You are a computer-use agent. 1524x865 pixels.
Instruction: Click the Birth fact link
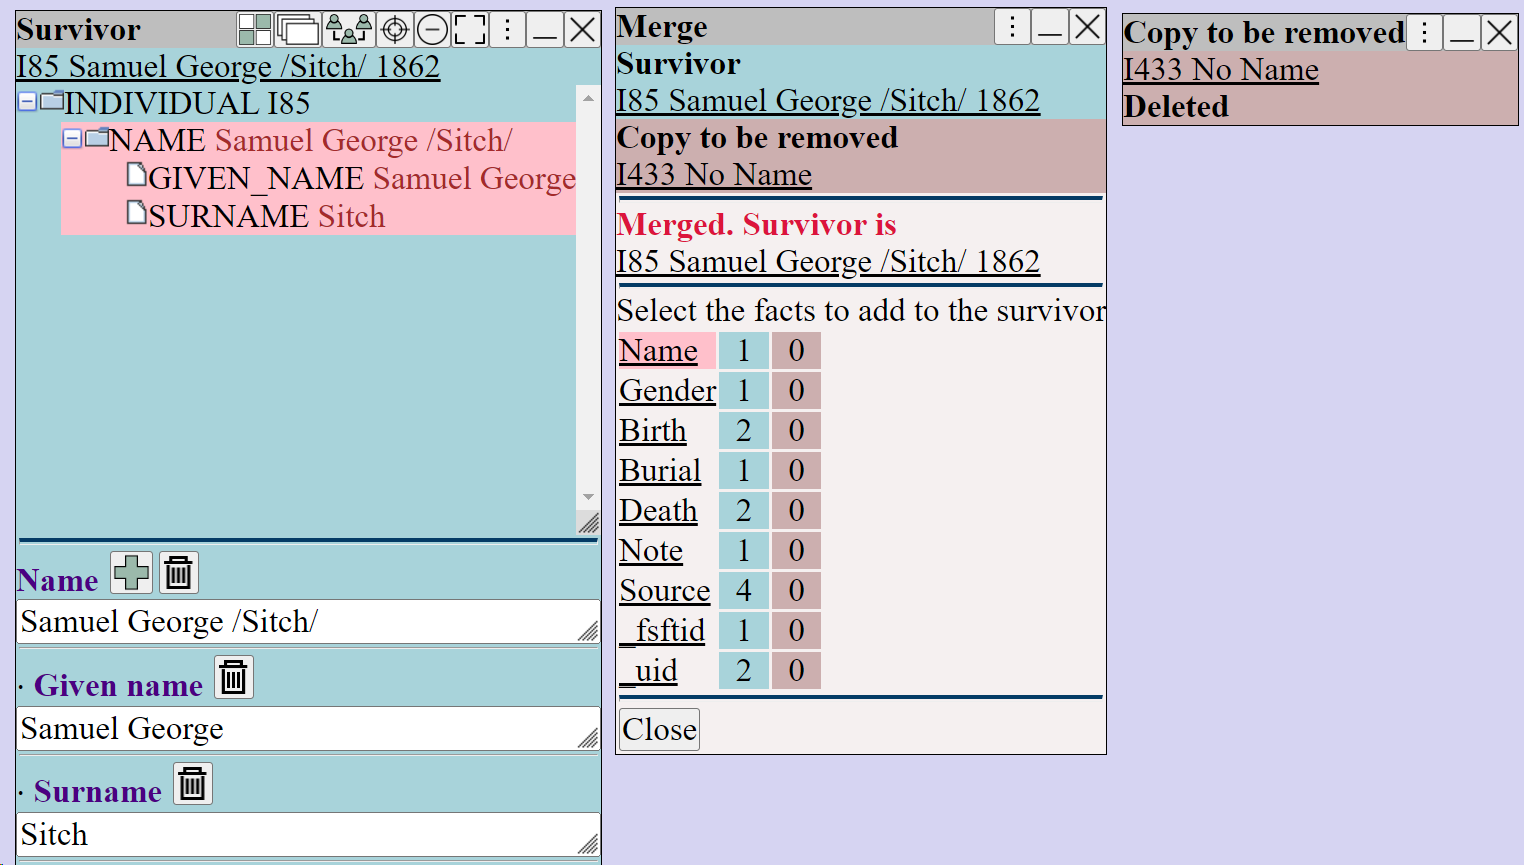[653, 431]
